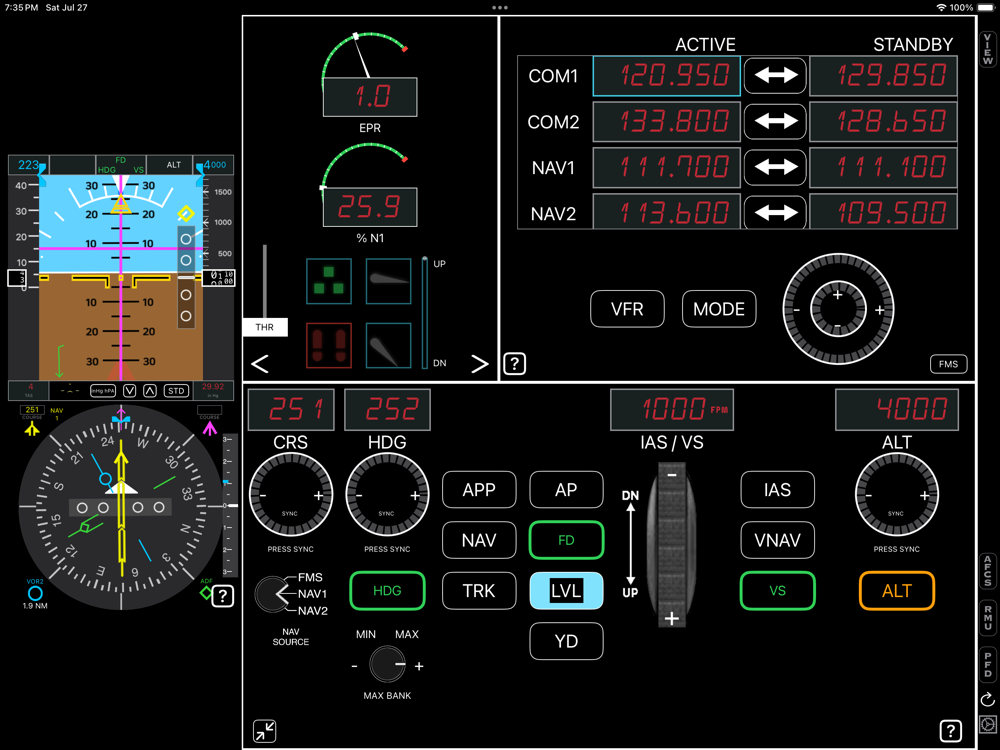Toggle the IAS speed mode
The image size is (1000, 750).
(x=777, y=490)
